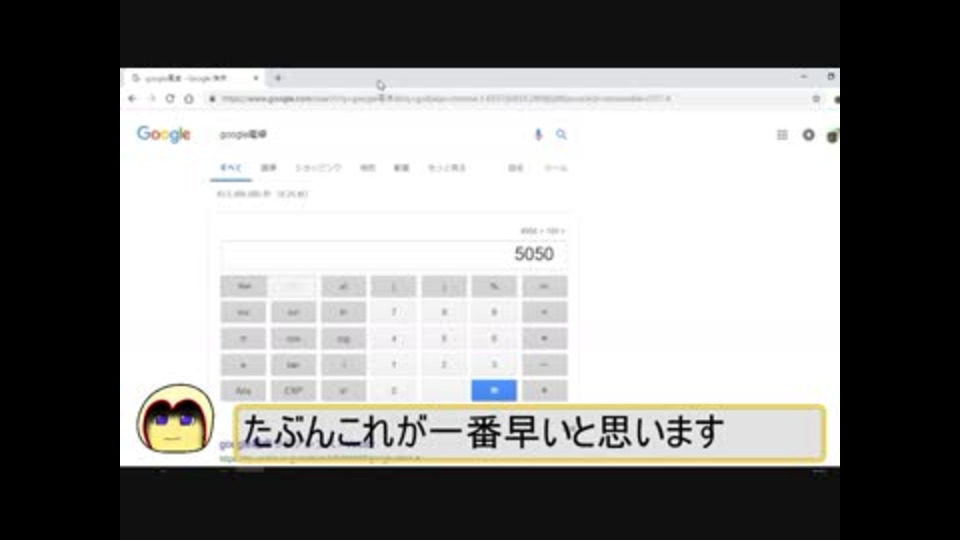Click calculator digit 8
This screenshot has width=960, height=540.
tap(444, 312)
